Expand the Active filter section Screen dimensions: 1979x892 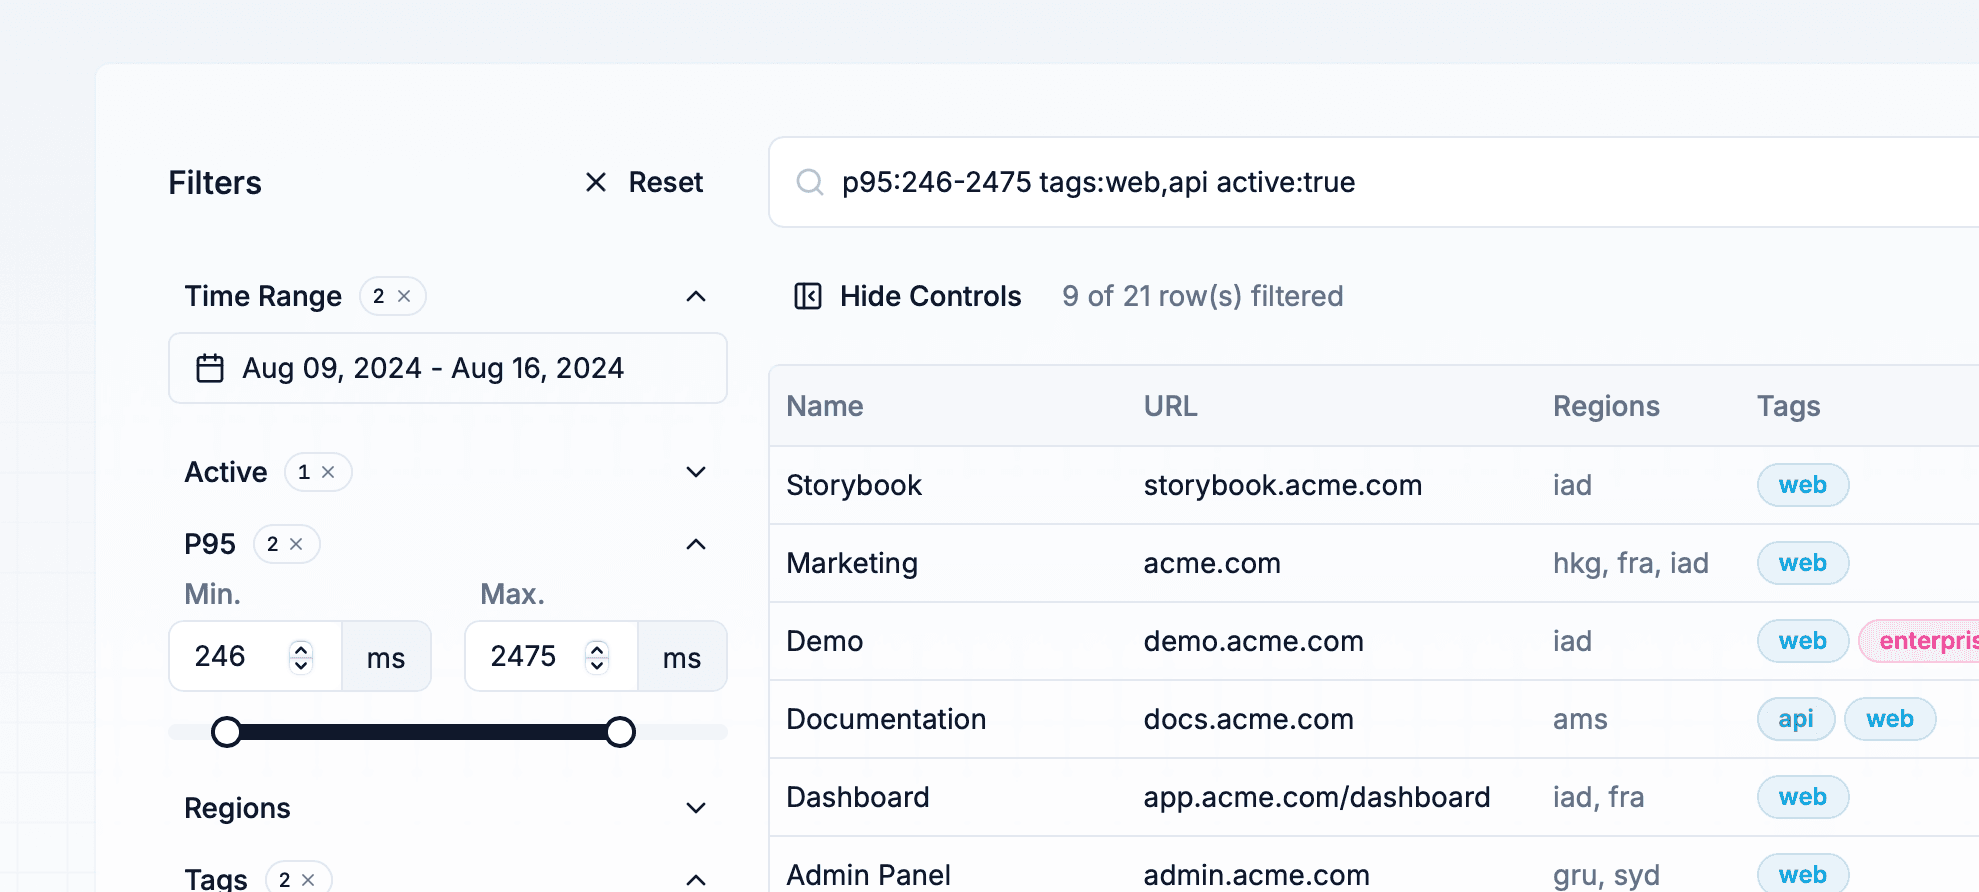pyautogui.click(x=696, y=472)
